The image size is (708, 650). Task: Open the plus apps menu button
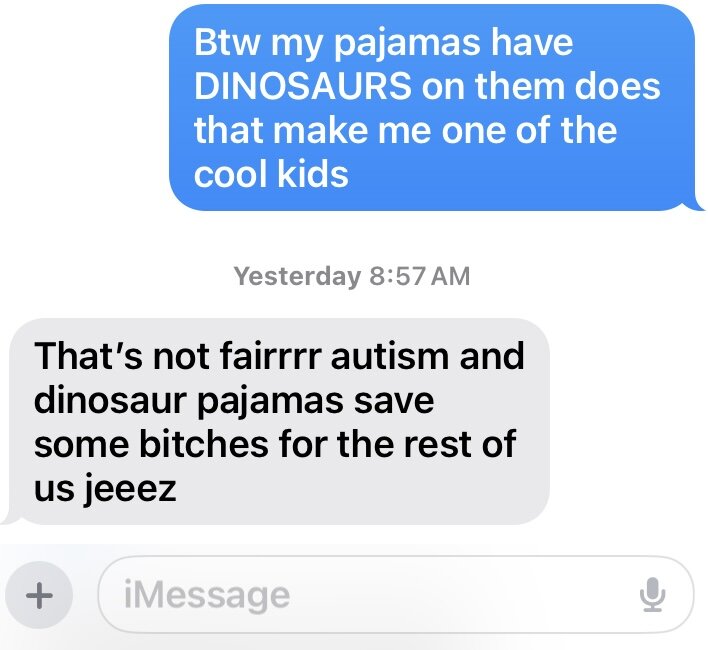tap(39, 595)
